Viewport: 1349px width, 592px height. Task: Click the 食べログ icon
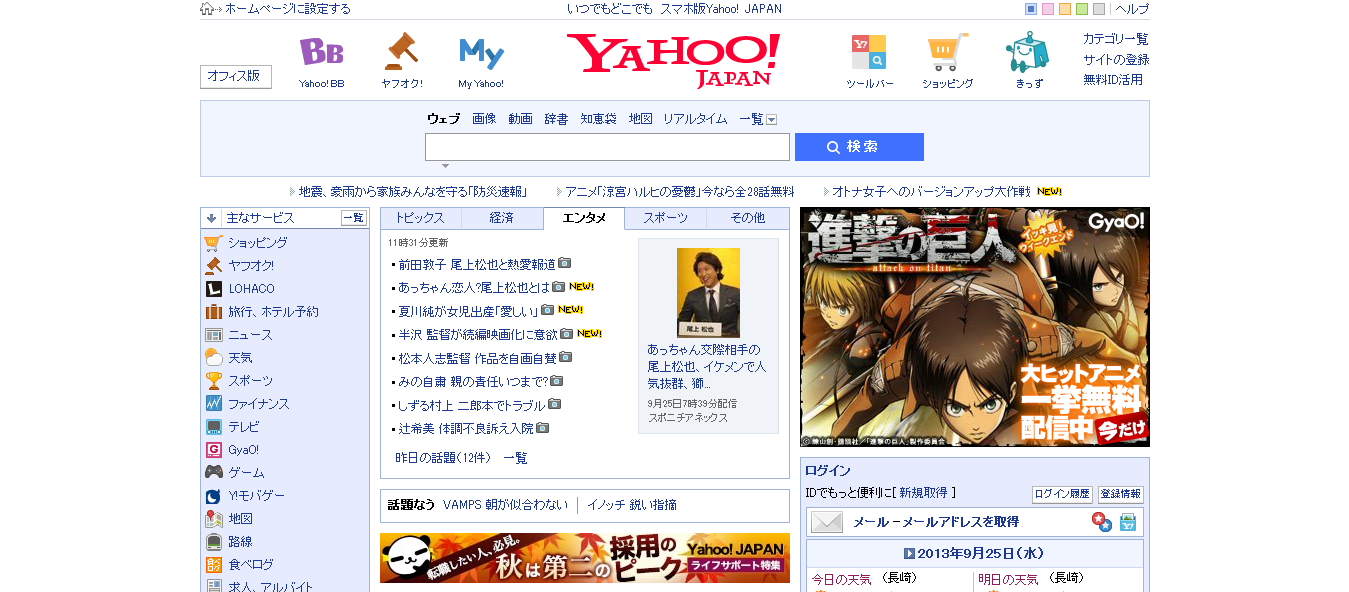(x=213, y=565)
